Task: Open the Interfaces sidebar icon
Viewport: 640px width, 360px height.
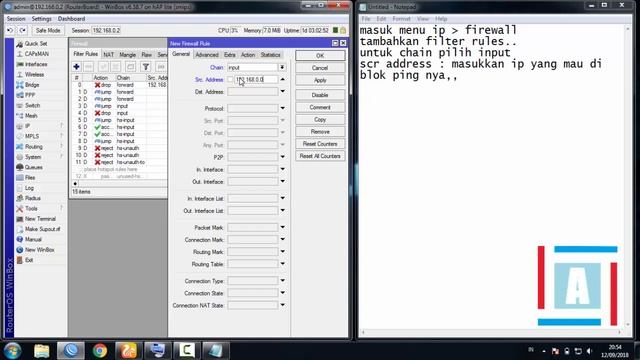Action: coord(19,64)
